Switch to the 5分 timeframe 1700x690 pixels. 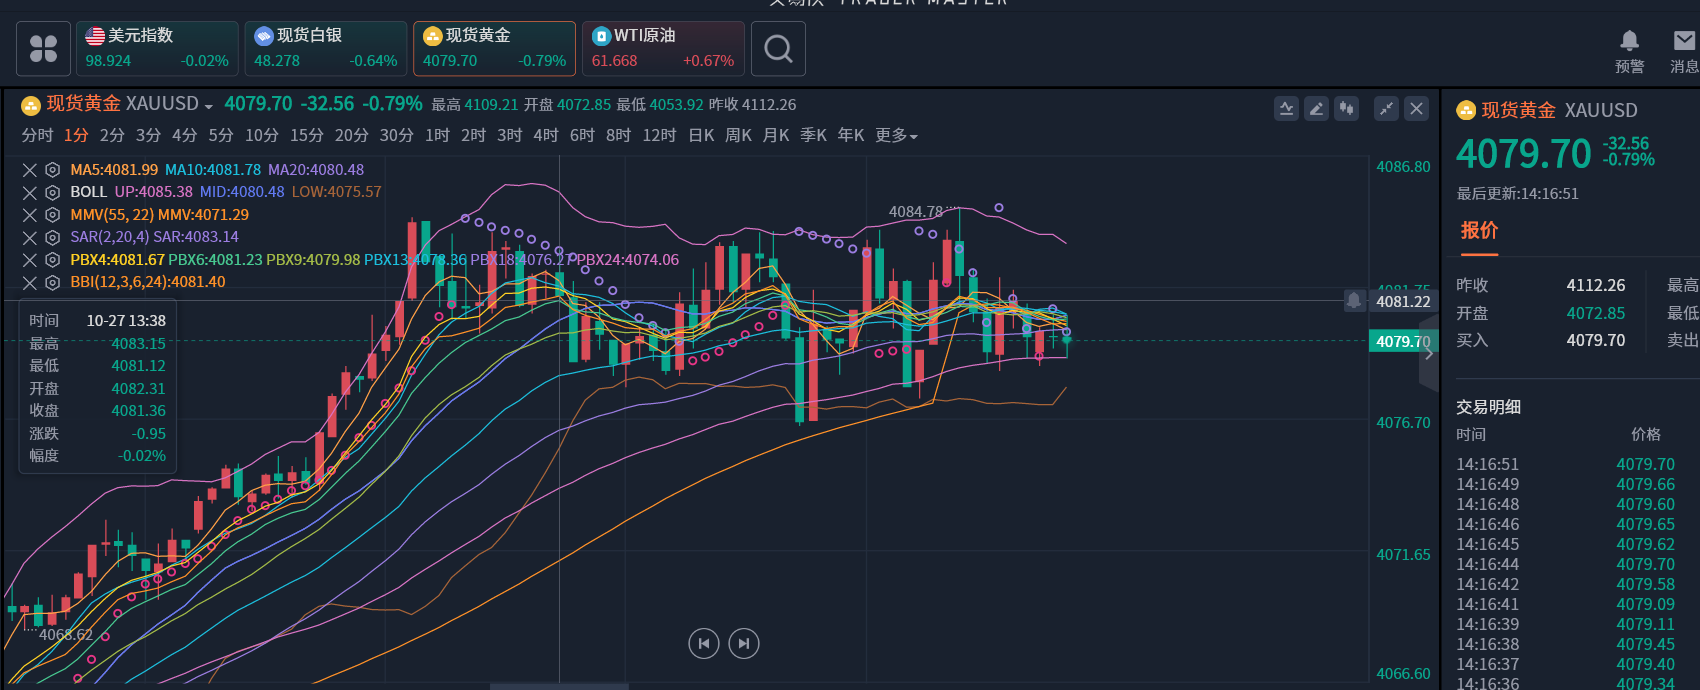click(x=220, y=136)
